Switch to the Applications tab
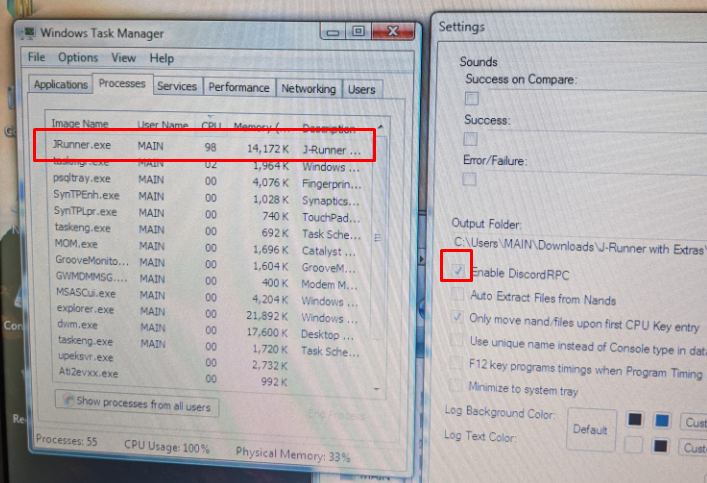Screen dimensions: 707x483 click(x=60, y=84)
